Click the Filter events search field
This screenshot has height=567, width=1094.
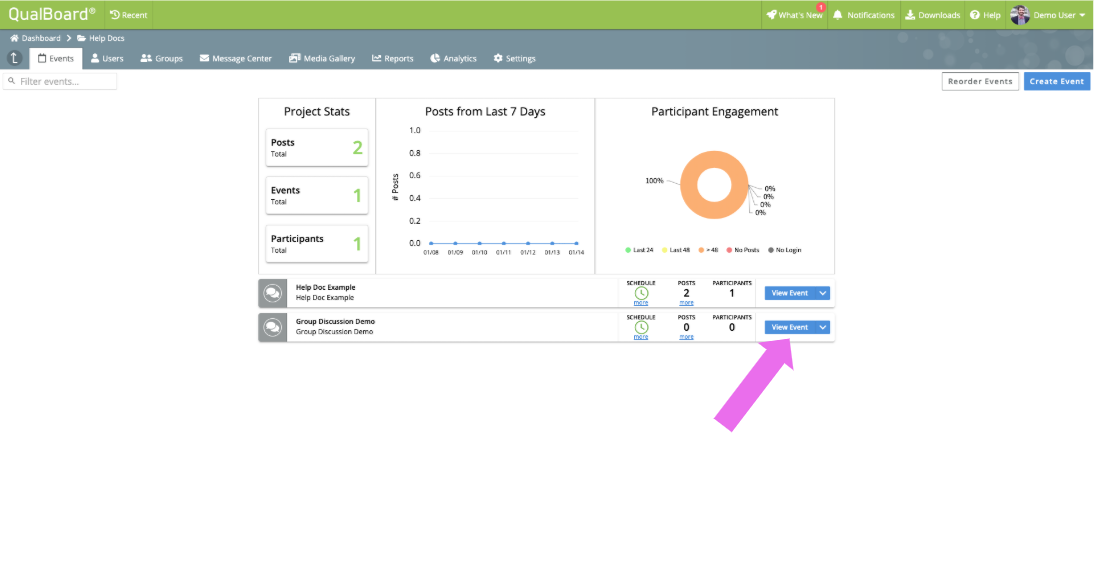60,82
